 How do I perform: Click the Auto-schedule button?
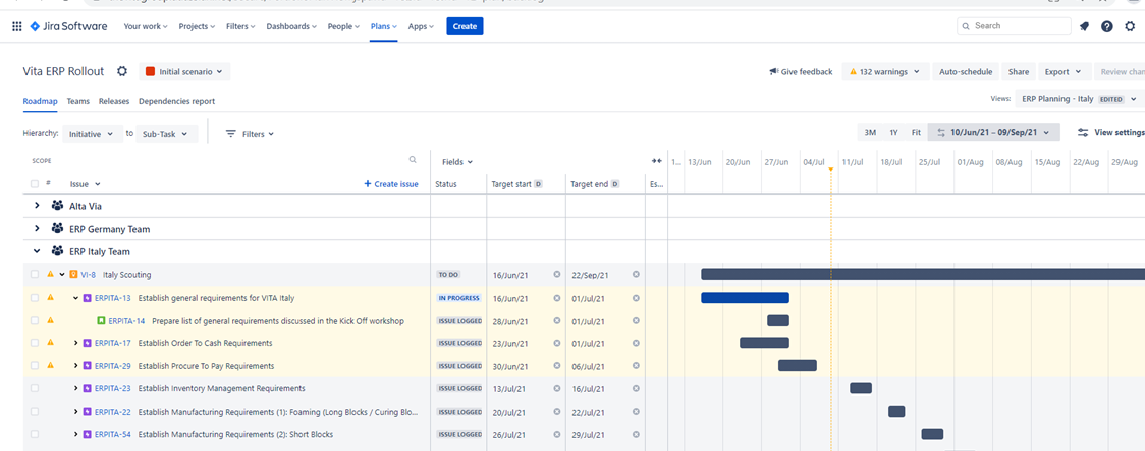[x=965, y=72]
